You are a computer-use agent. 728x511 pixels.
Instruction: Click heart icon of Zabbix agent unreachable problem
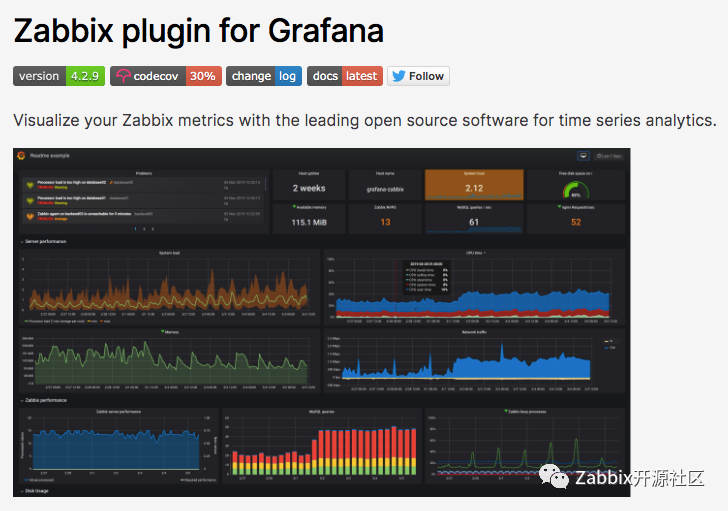pos(30,216)
